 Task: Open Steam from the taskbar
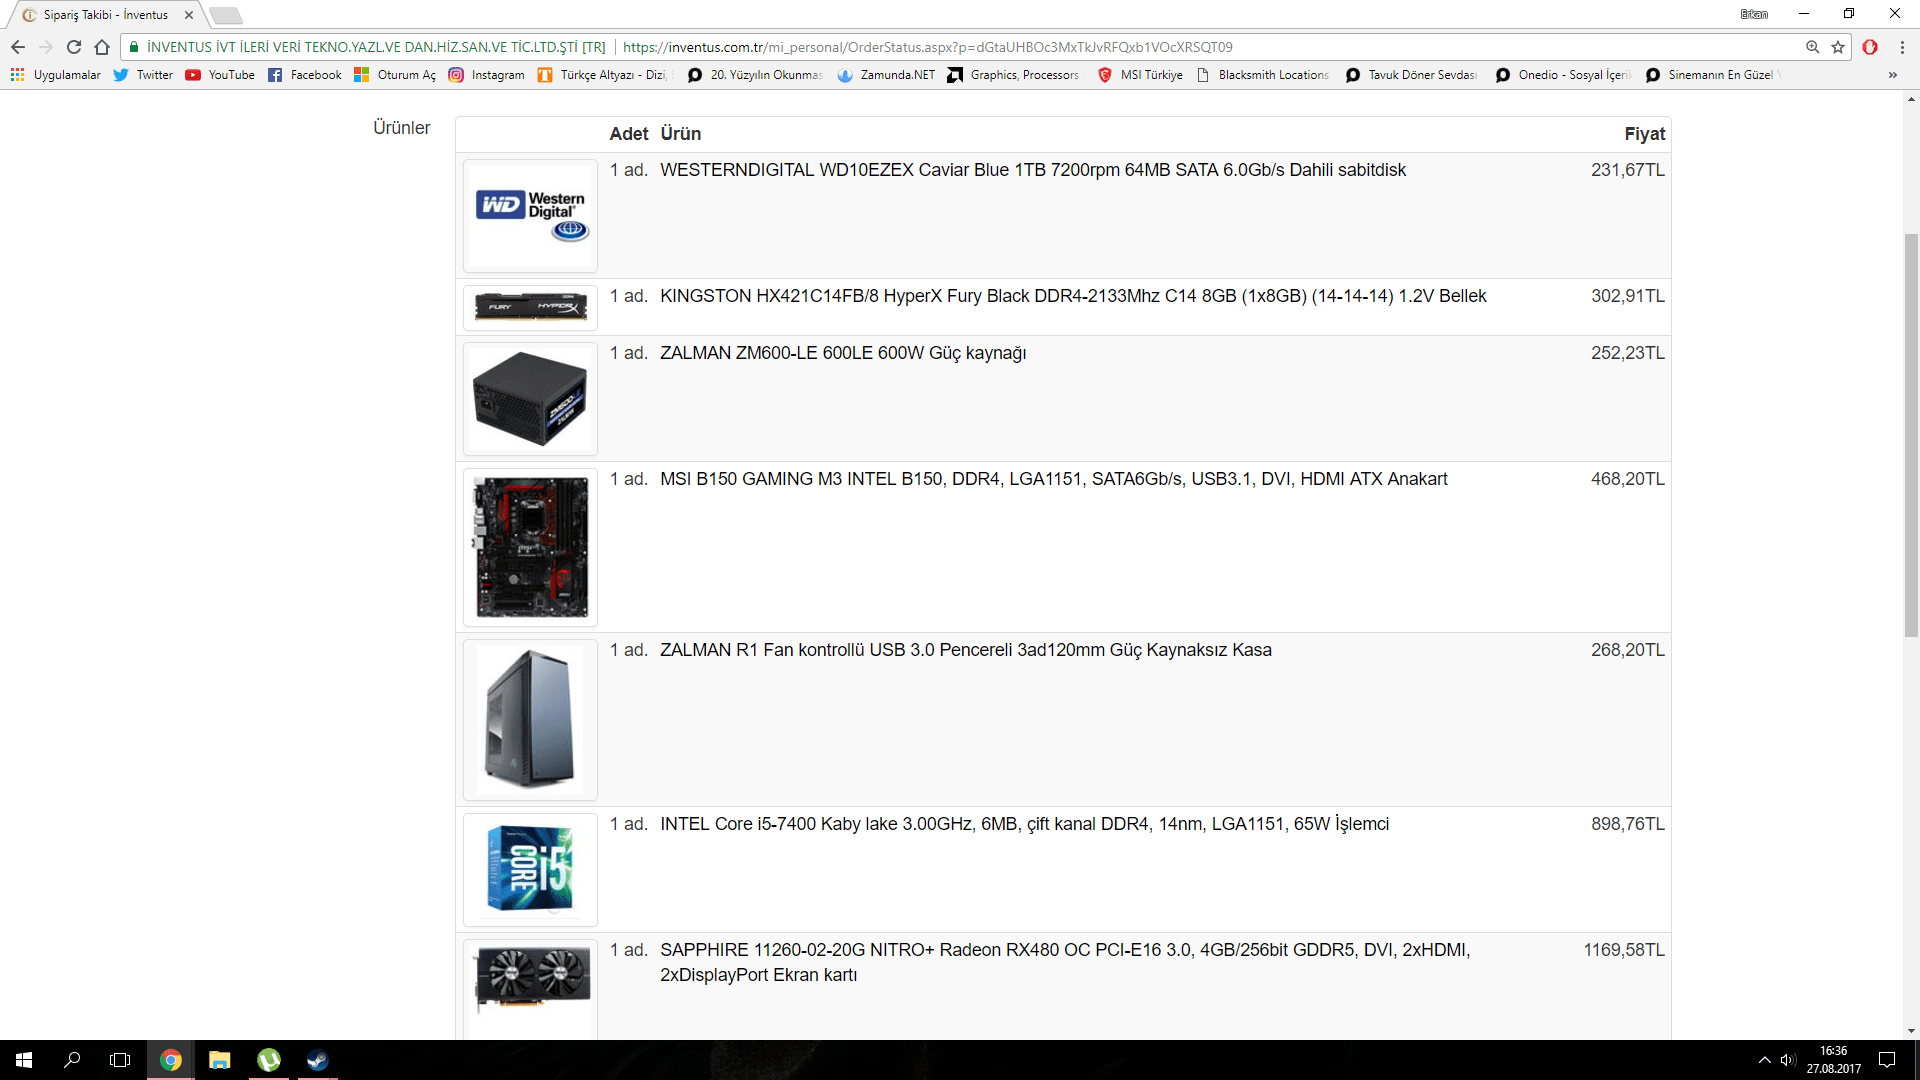pyautogui.click(x=317, y=1060)
